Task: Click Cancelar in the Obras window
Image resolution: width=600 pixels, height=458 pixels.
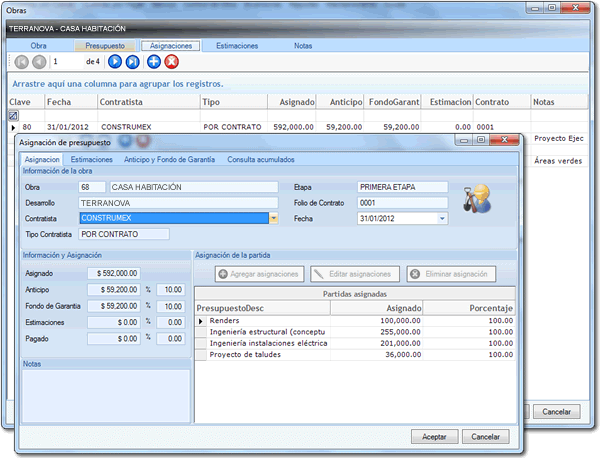Action: 557,412
